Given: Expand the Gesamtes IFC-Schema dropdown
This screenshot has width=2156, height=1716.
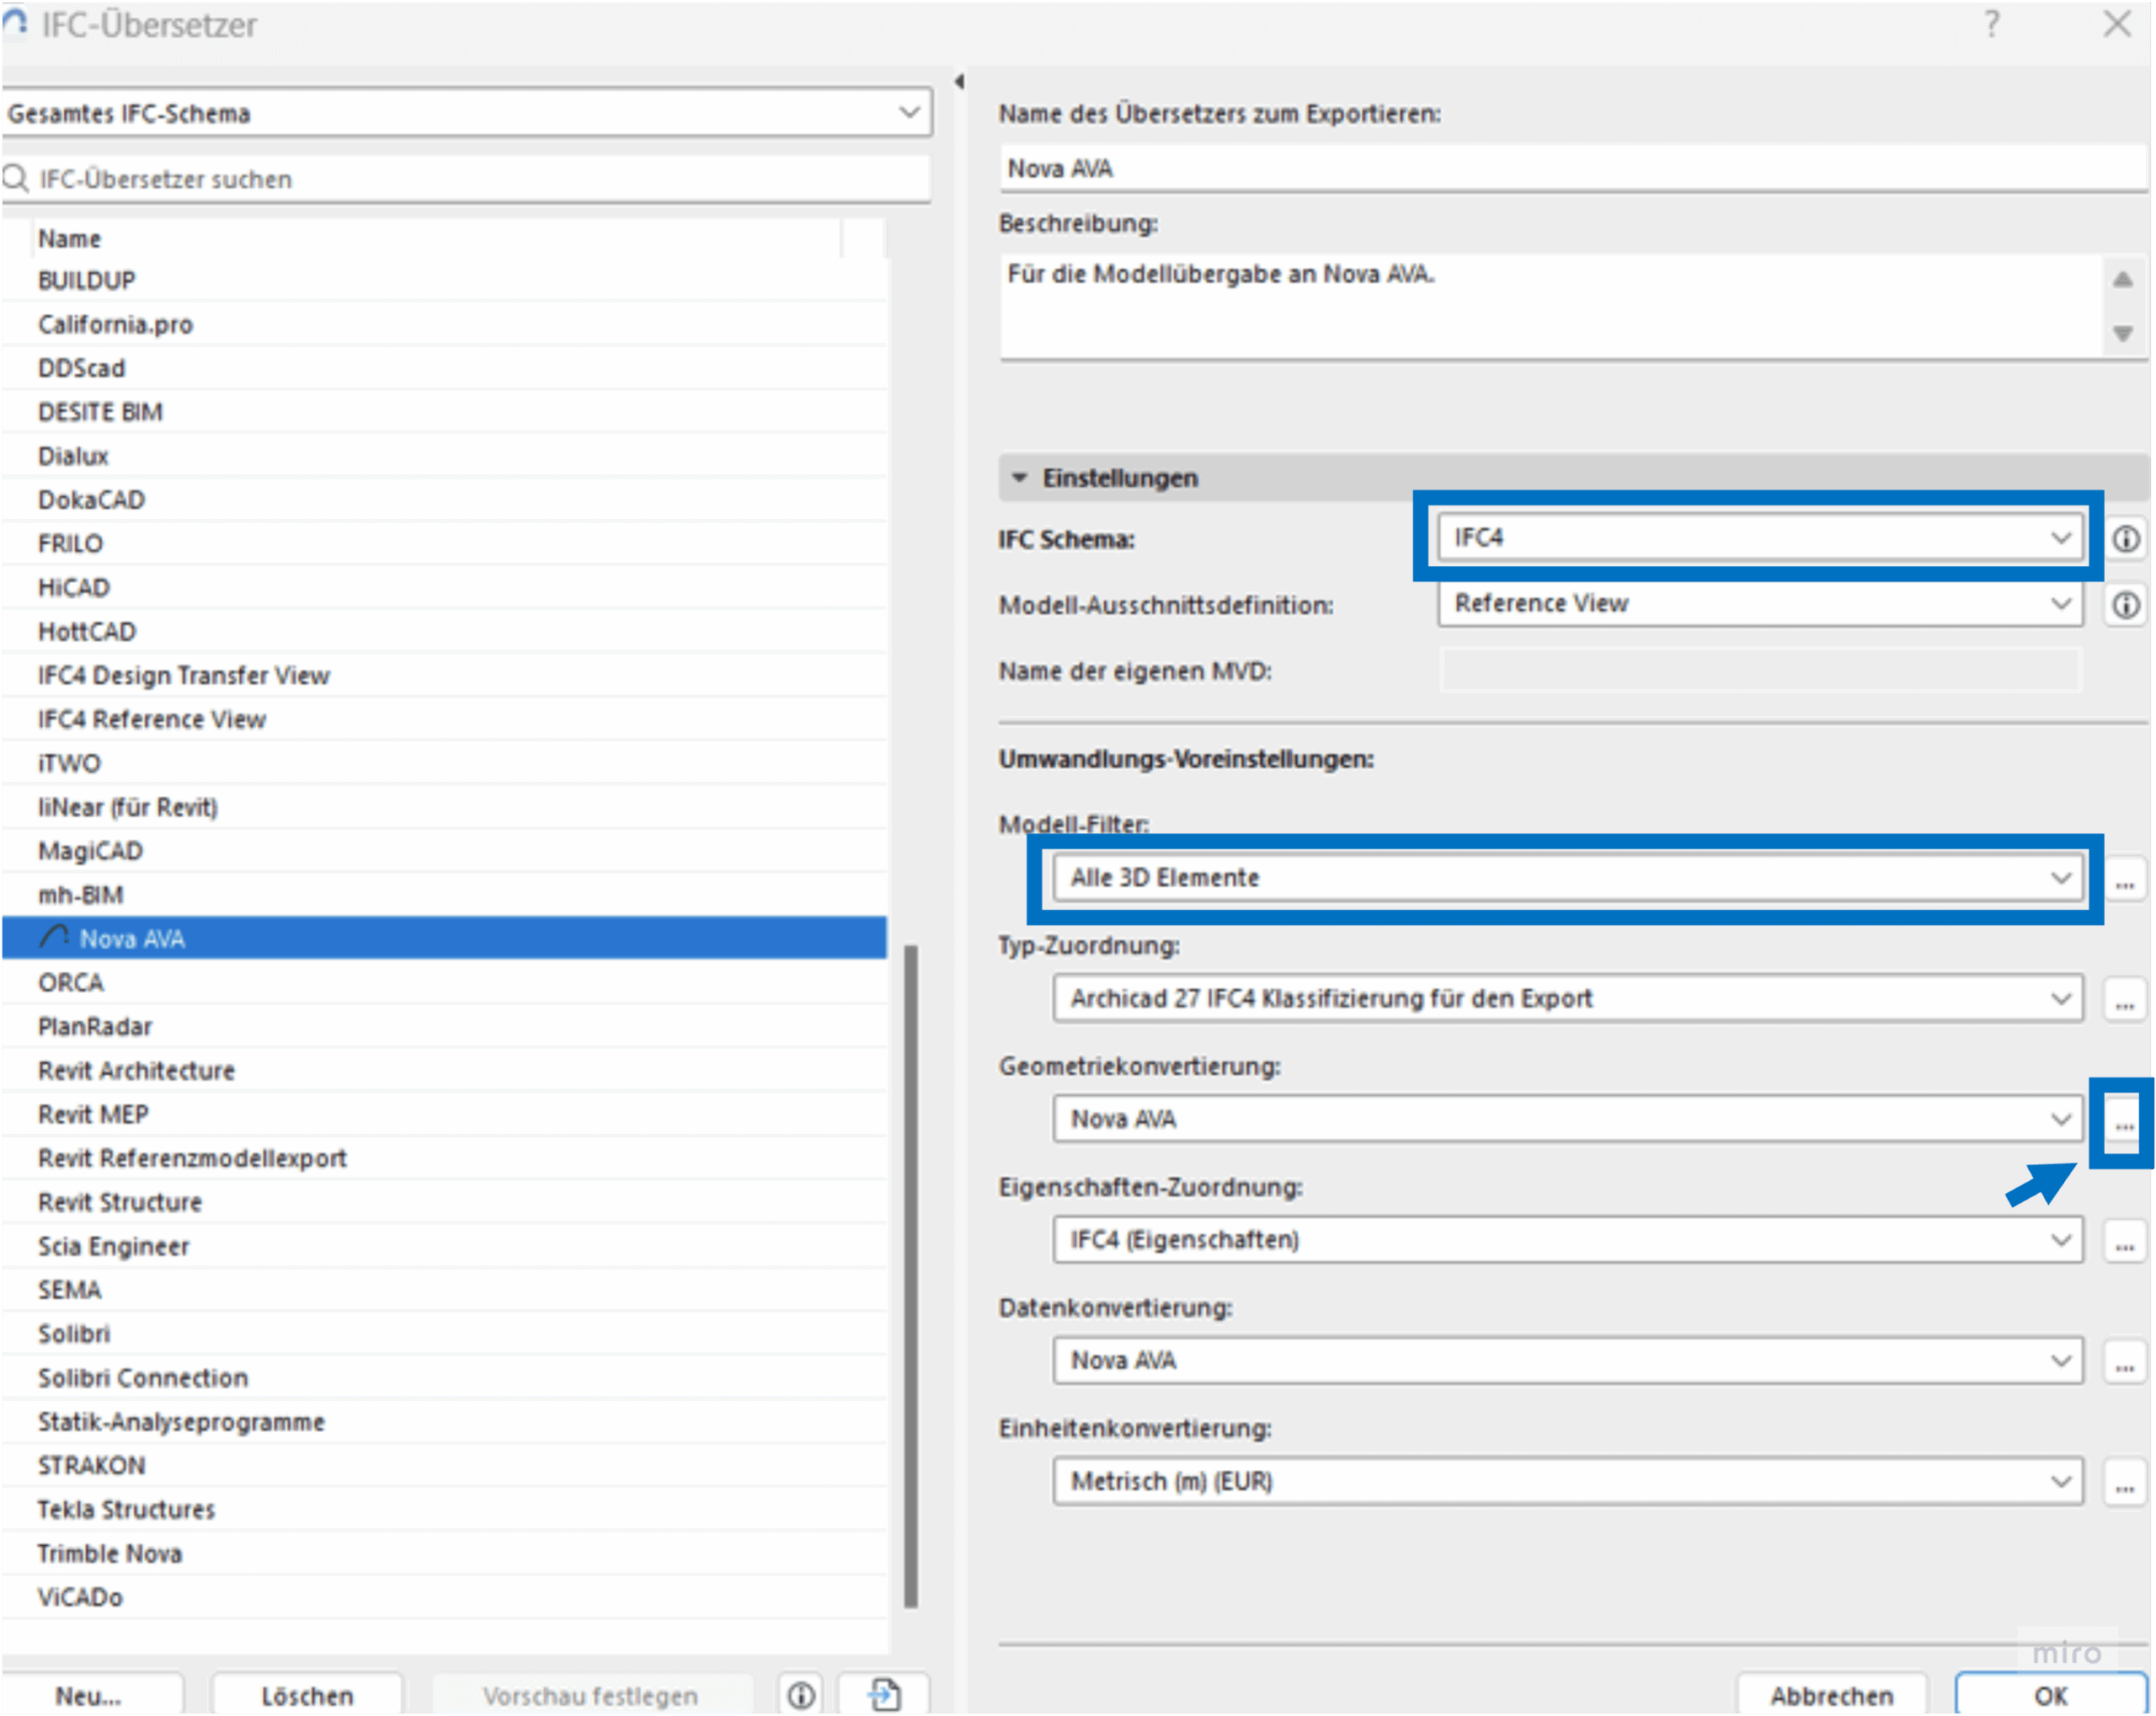Looking at the screenshot, I should click(x=466, y=113).
